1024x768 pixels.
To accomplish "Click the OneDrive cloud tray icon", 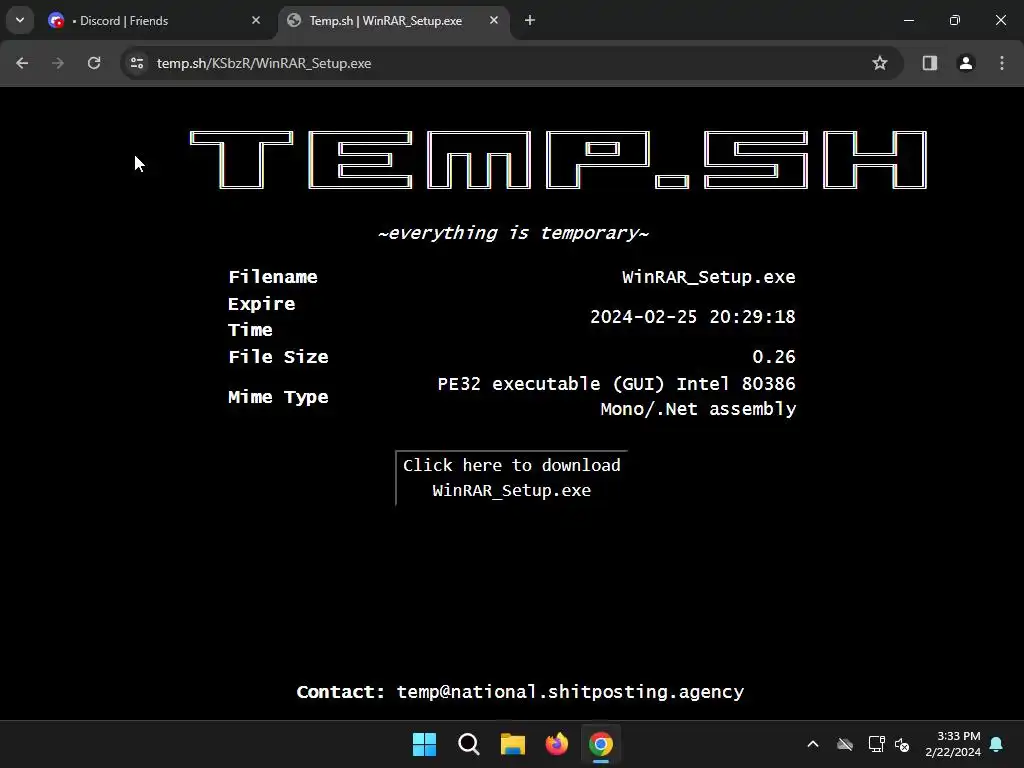I will pos(845,744).
